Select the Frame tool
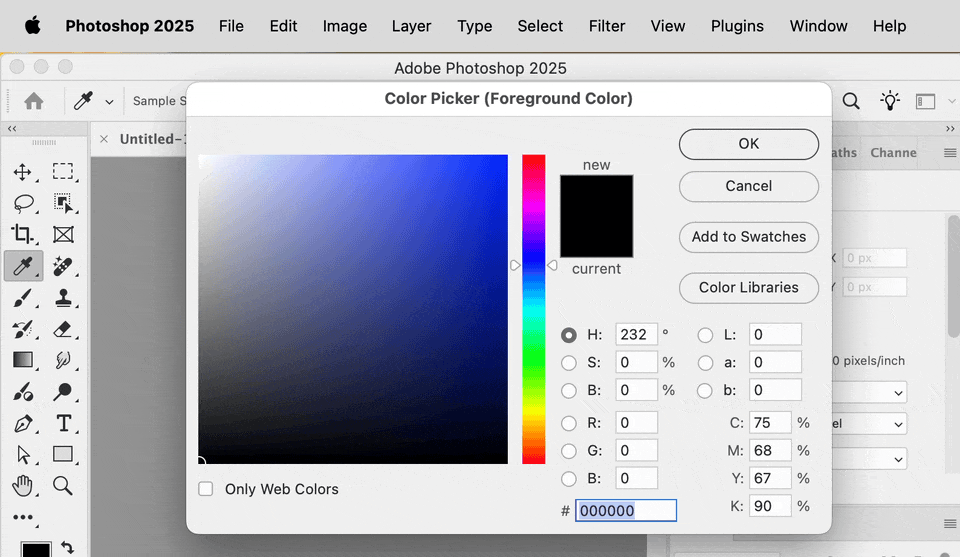 click(x=63, y=234)
